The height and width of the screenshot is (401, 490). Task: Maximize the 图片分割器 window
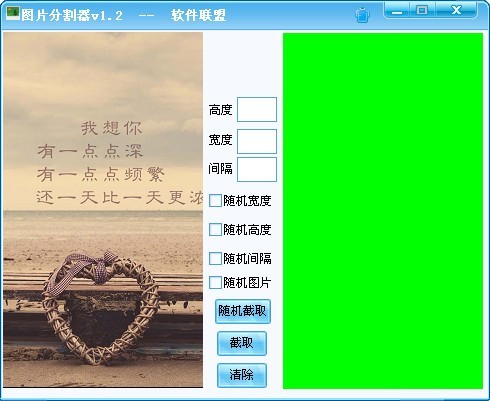tap(422, 10)
